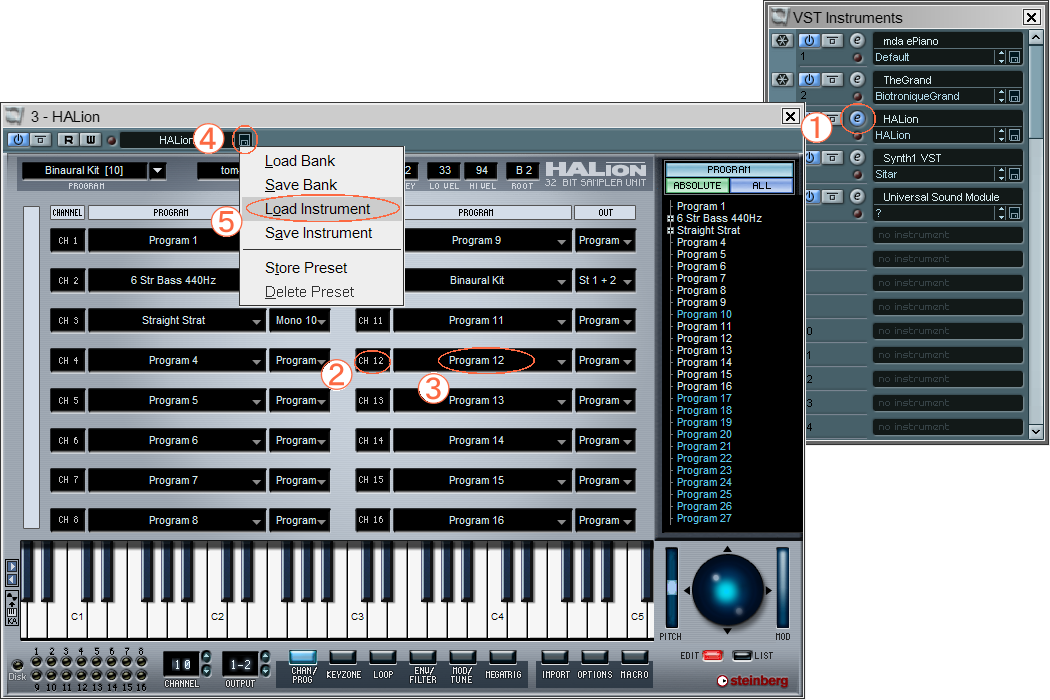
Task: Expand 6 Str Bass 440Hz in program list
Action: click(x=670, y=218)
